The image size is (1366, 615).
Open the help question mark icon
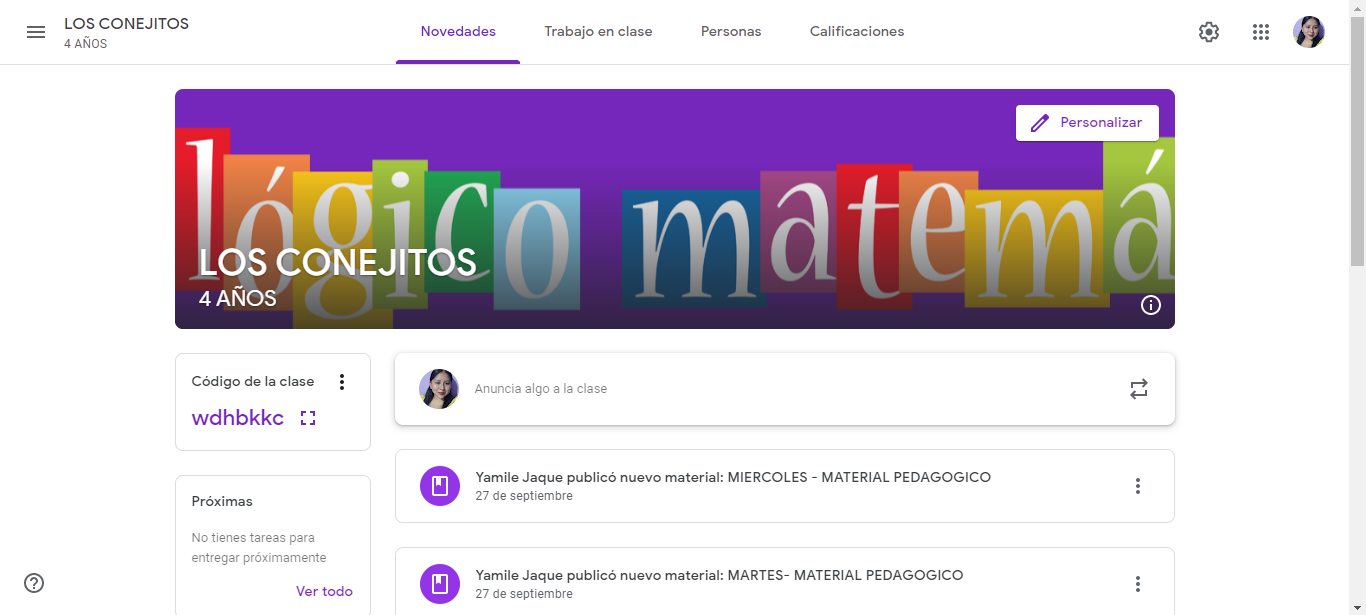click(x=34, y=583)
